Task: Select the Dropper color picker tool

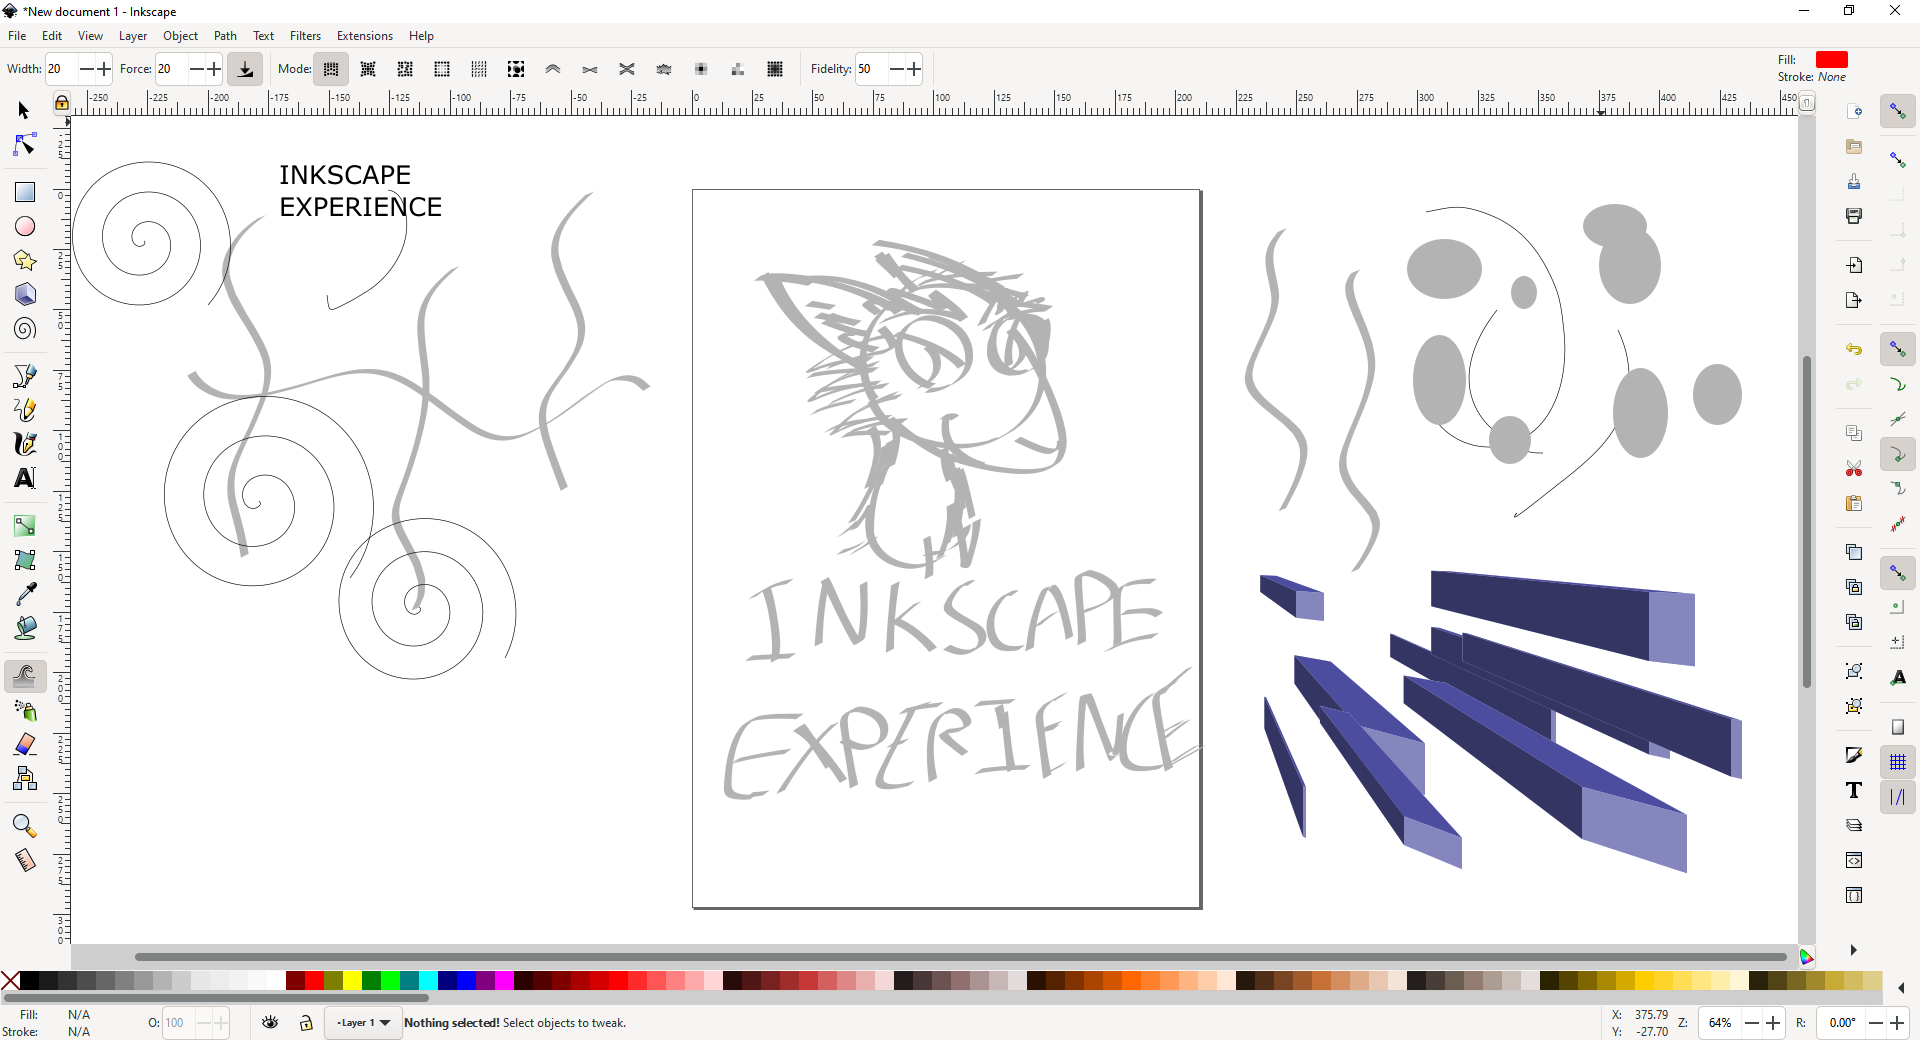Action: point(24,594)
